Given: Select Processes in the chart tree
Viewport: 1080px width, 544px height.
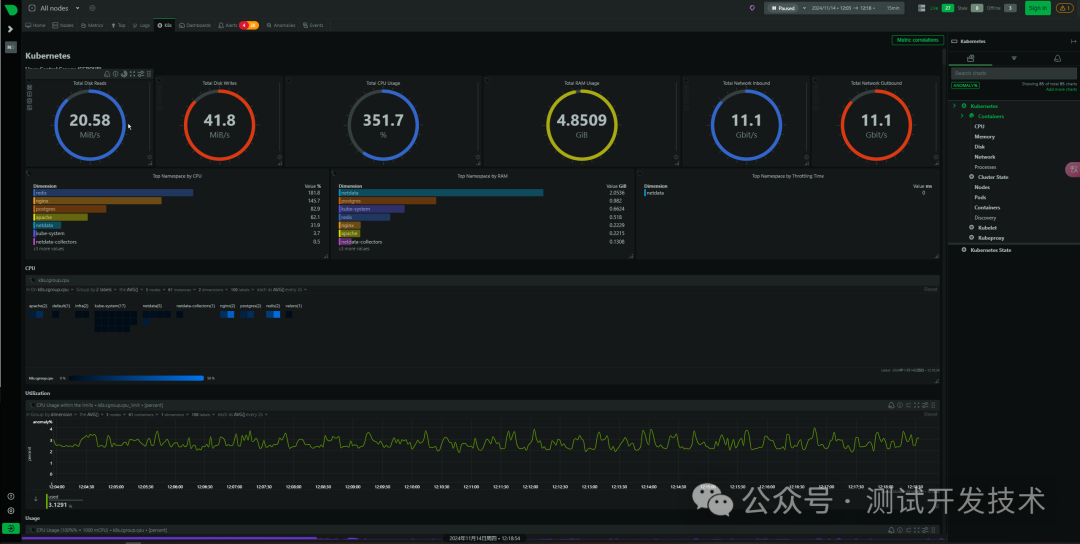Looking at the screenshot, I should [985, 167].
